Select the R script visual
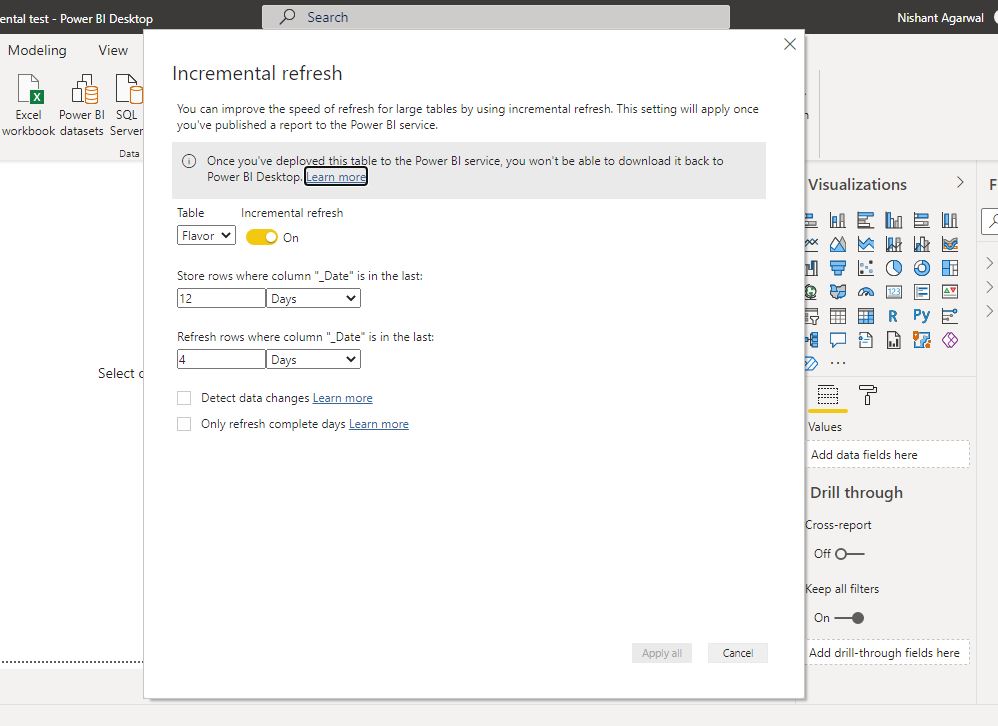 (894, 316)
